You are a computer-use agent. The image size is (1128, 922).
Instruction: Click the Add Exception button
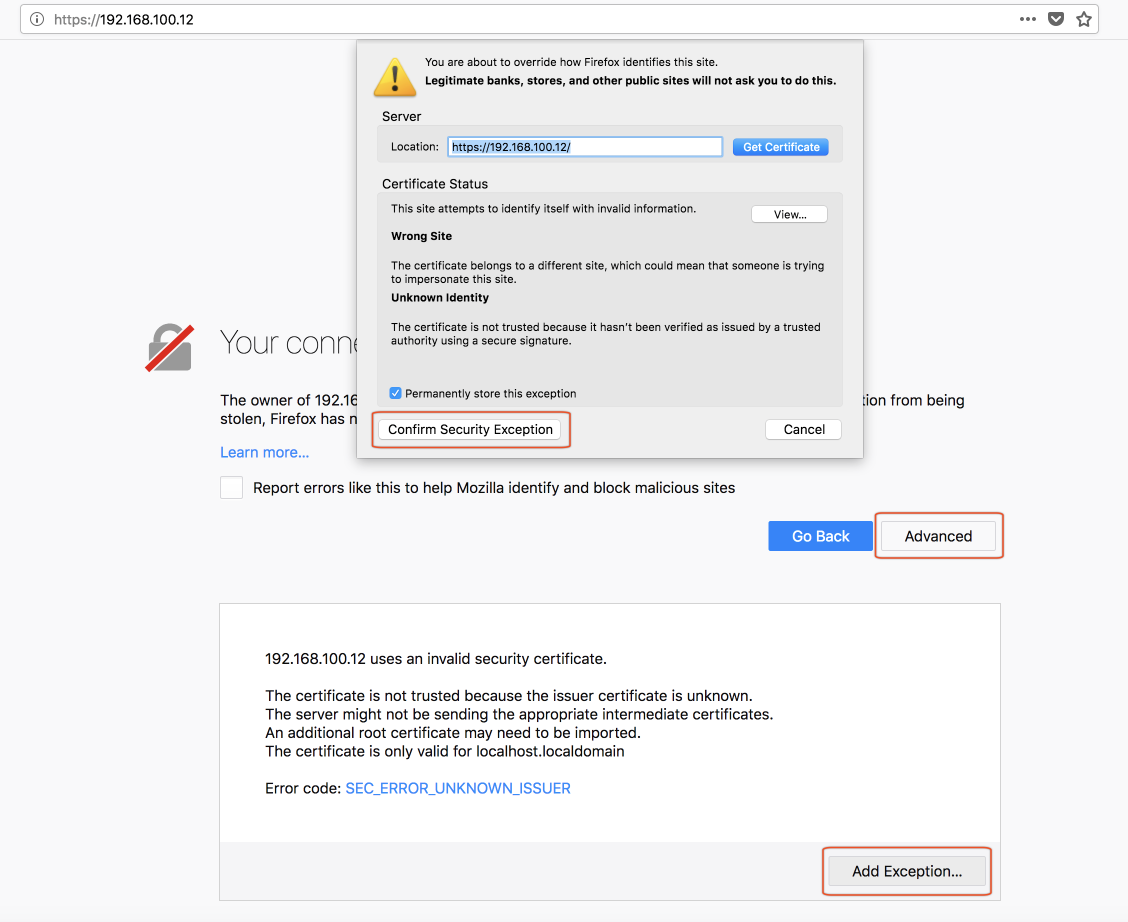(x=906, y=871)
